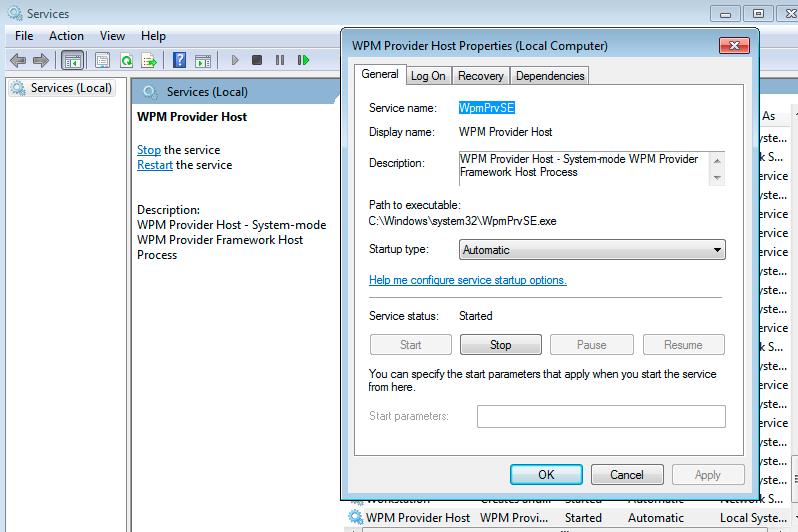The height and width of the screenshot is (532, 798).
Task: Open Help via the blue question-mark icon
Action: point(179,60)
